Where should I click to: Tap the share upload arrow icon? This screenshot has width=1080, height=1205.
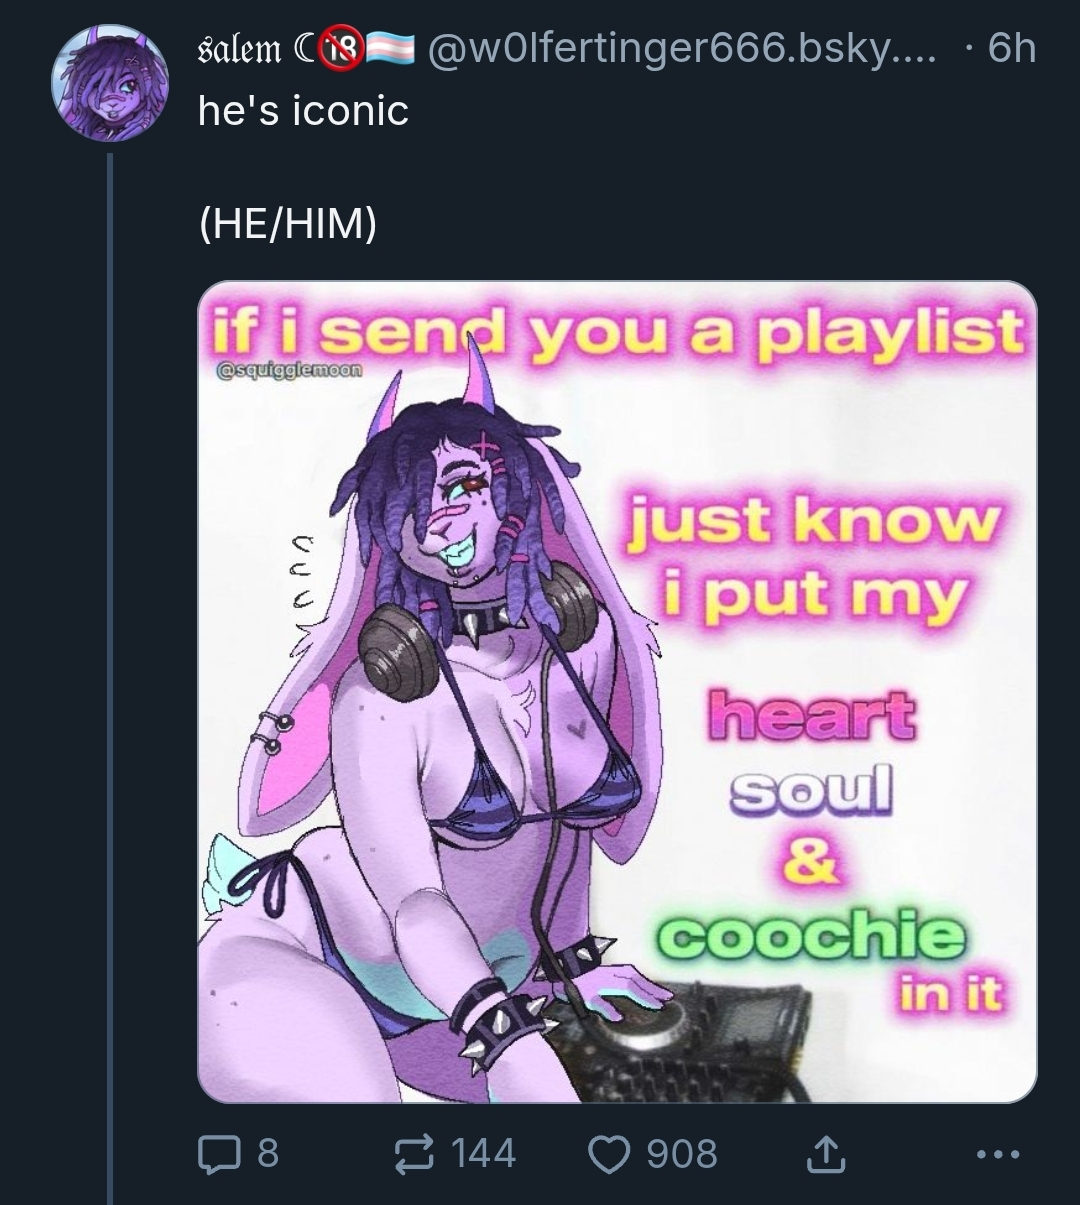(x=826, y=1154)
